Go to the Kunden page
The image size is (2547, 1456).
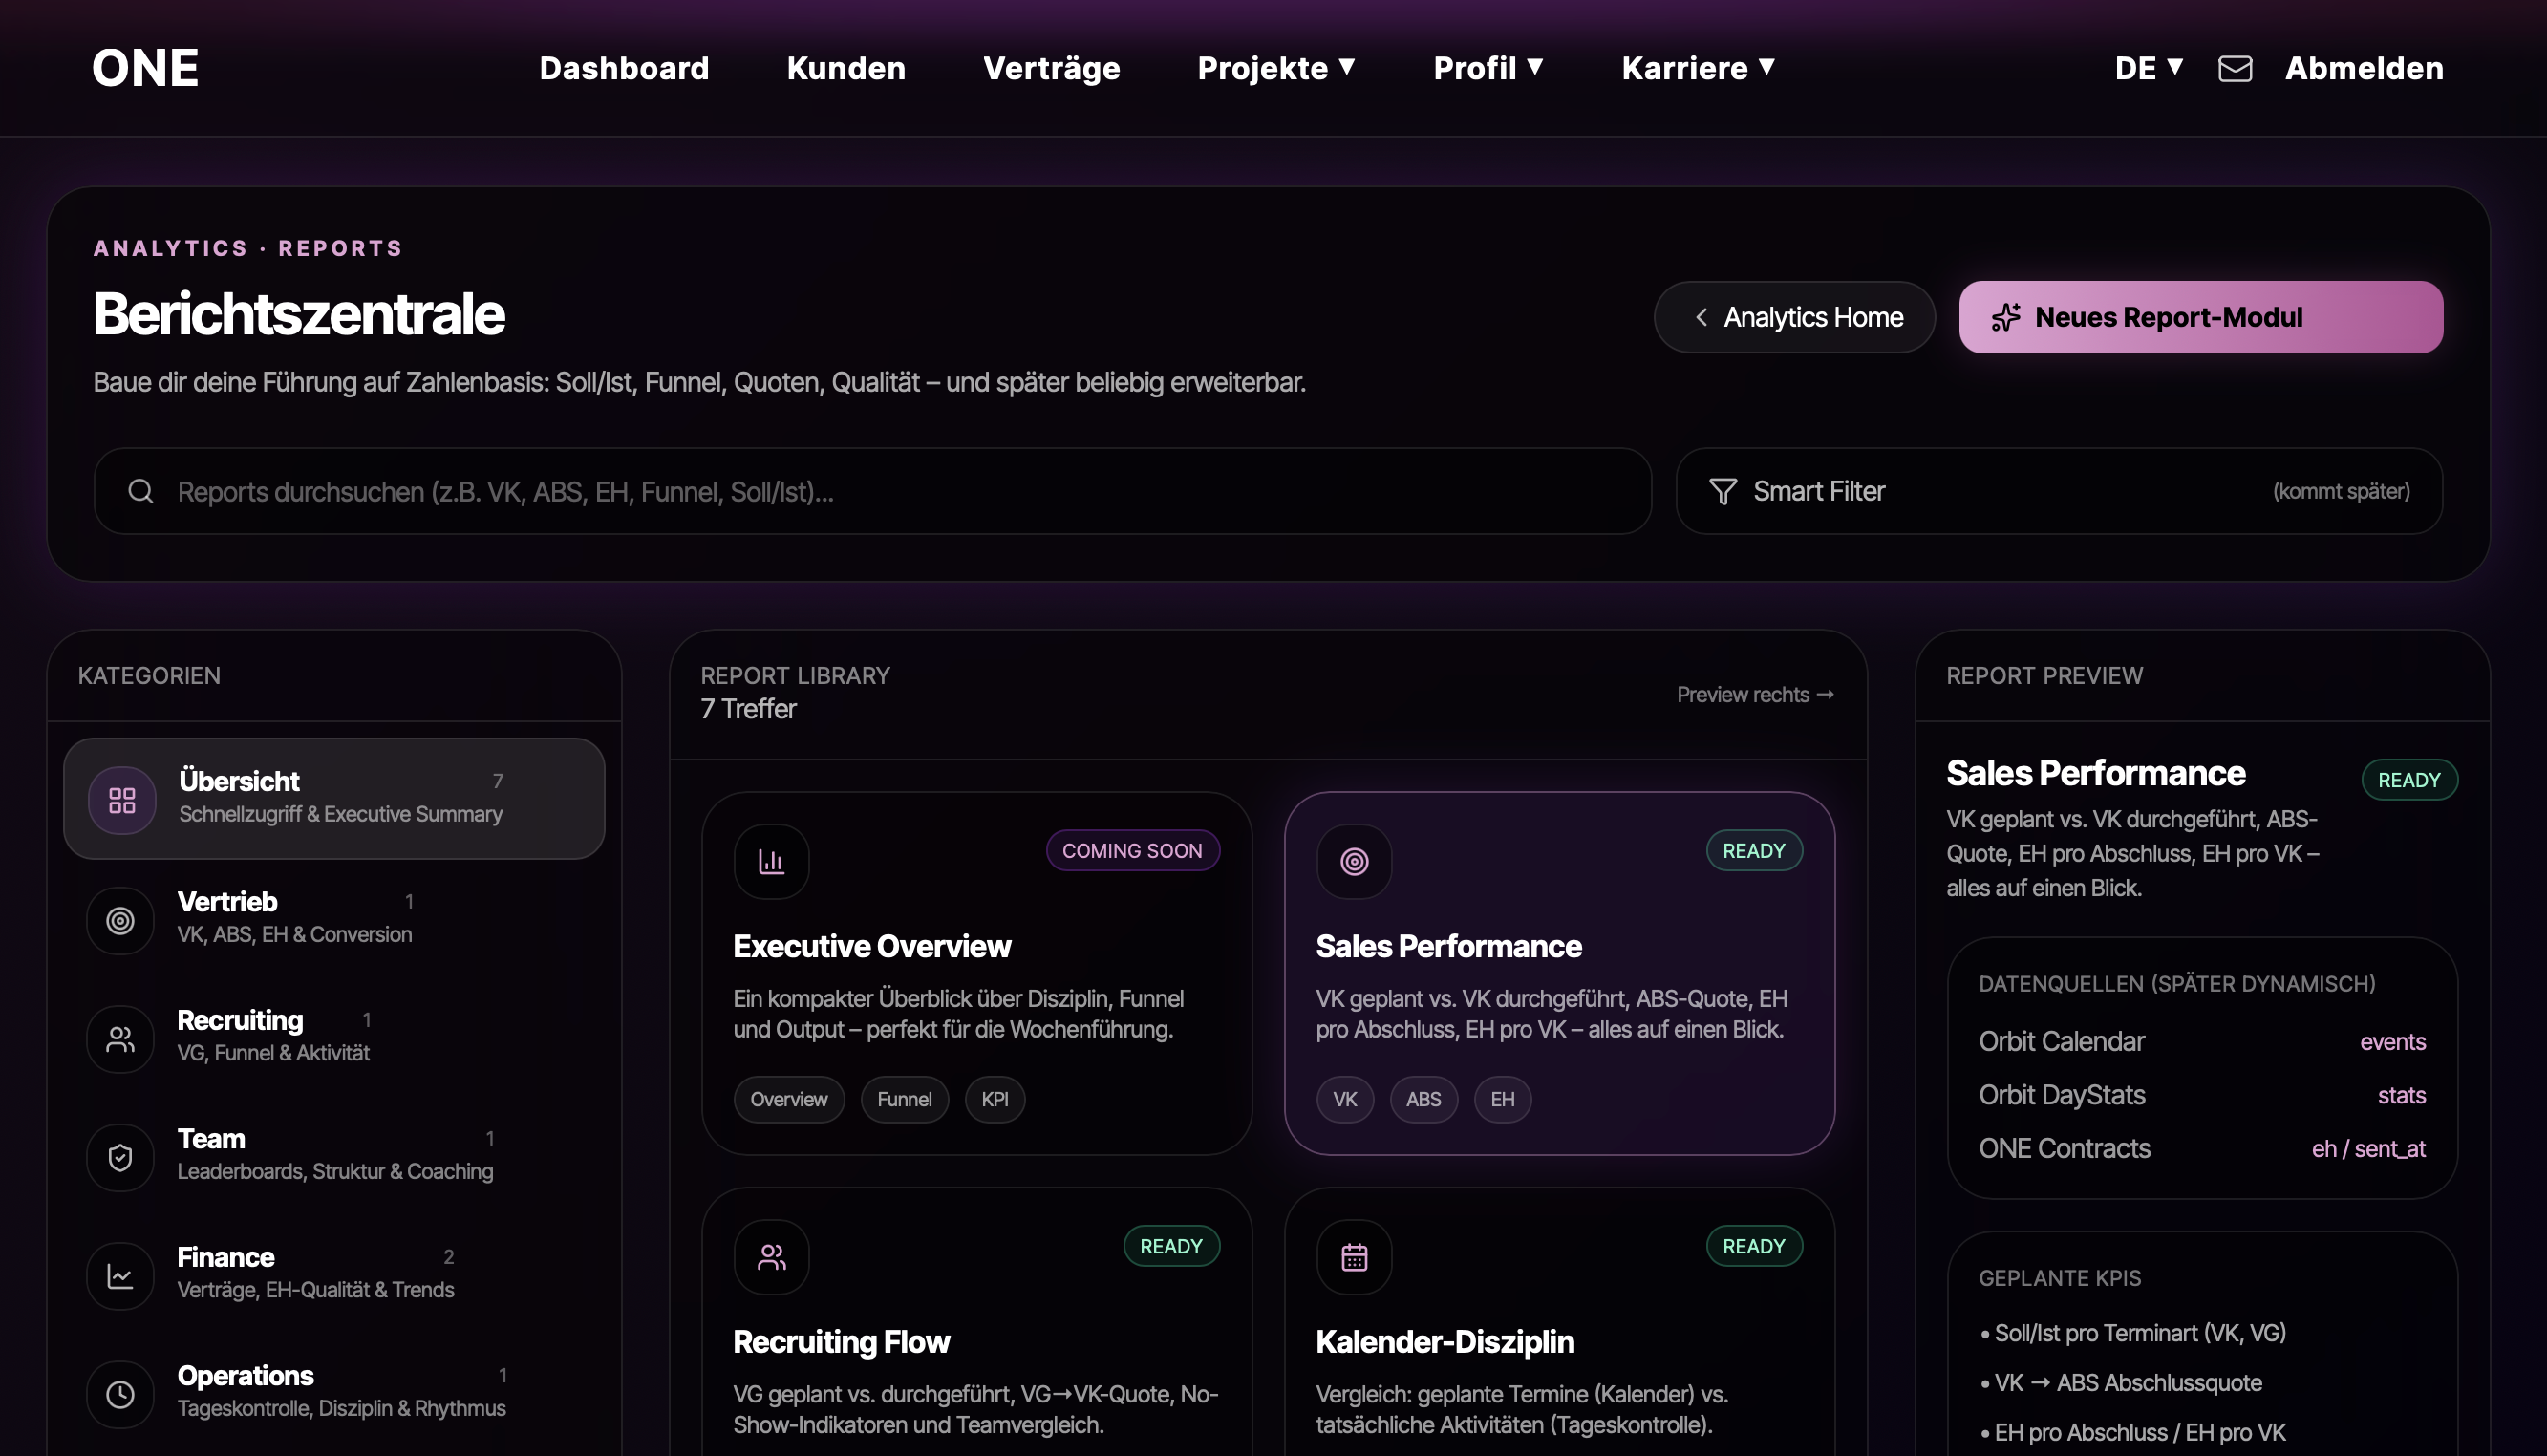(846, 68)
